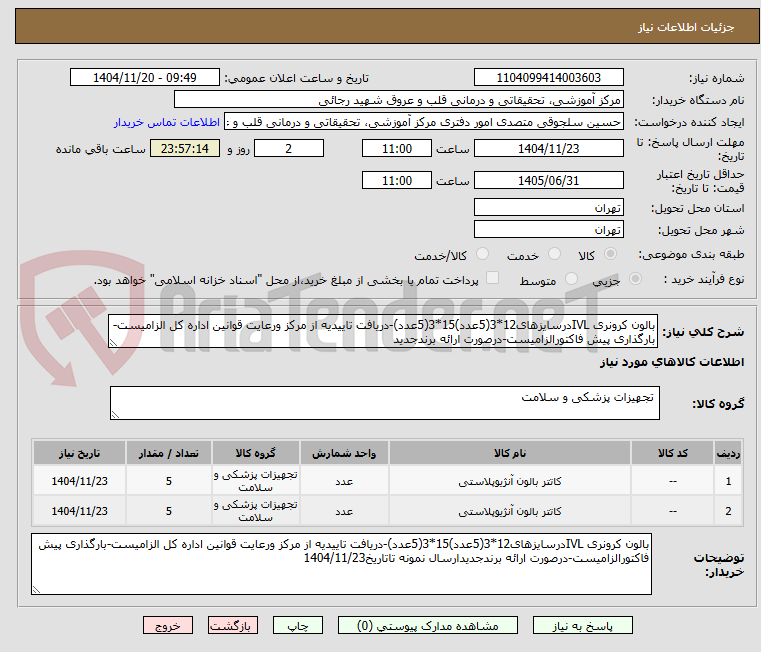This screenshot has width=761, height=652.
Task: Click row number 1 cell
Action: click(x=728, y=481)
